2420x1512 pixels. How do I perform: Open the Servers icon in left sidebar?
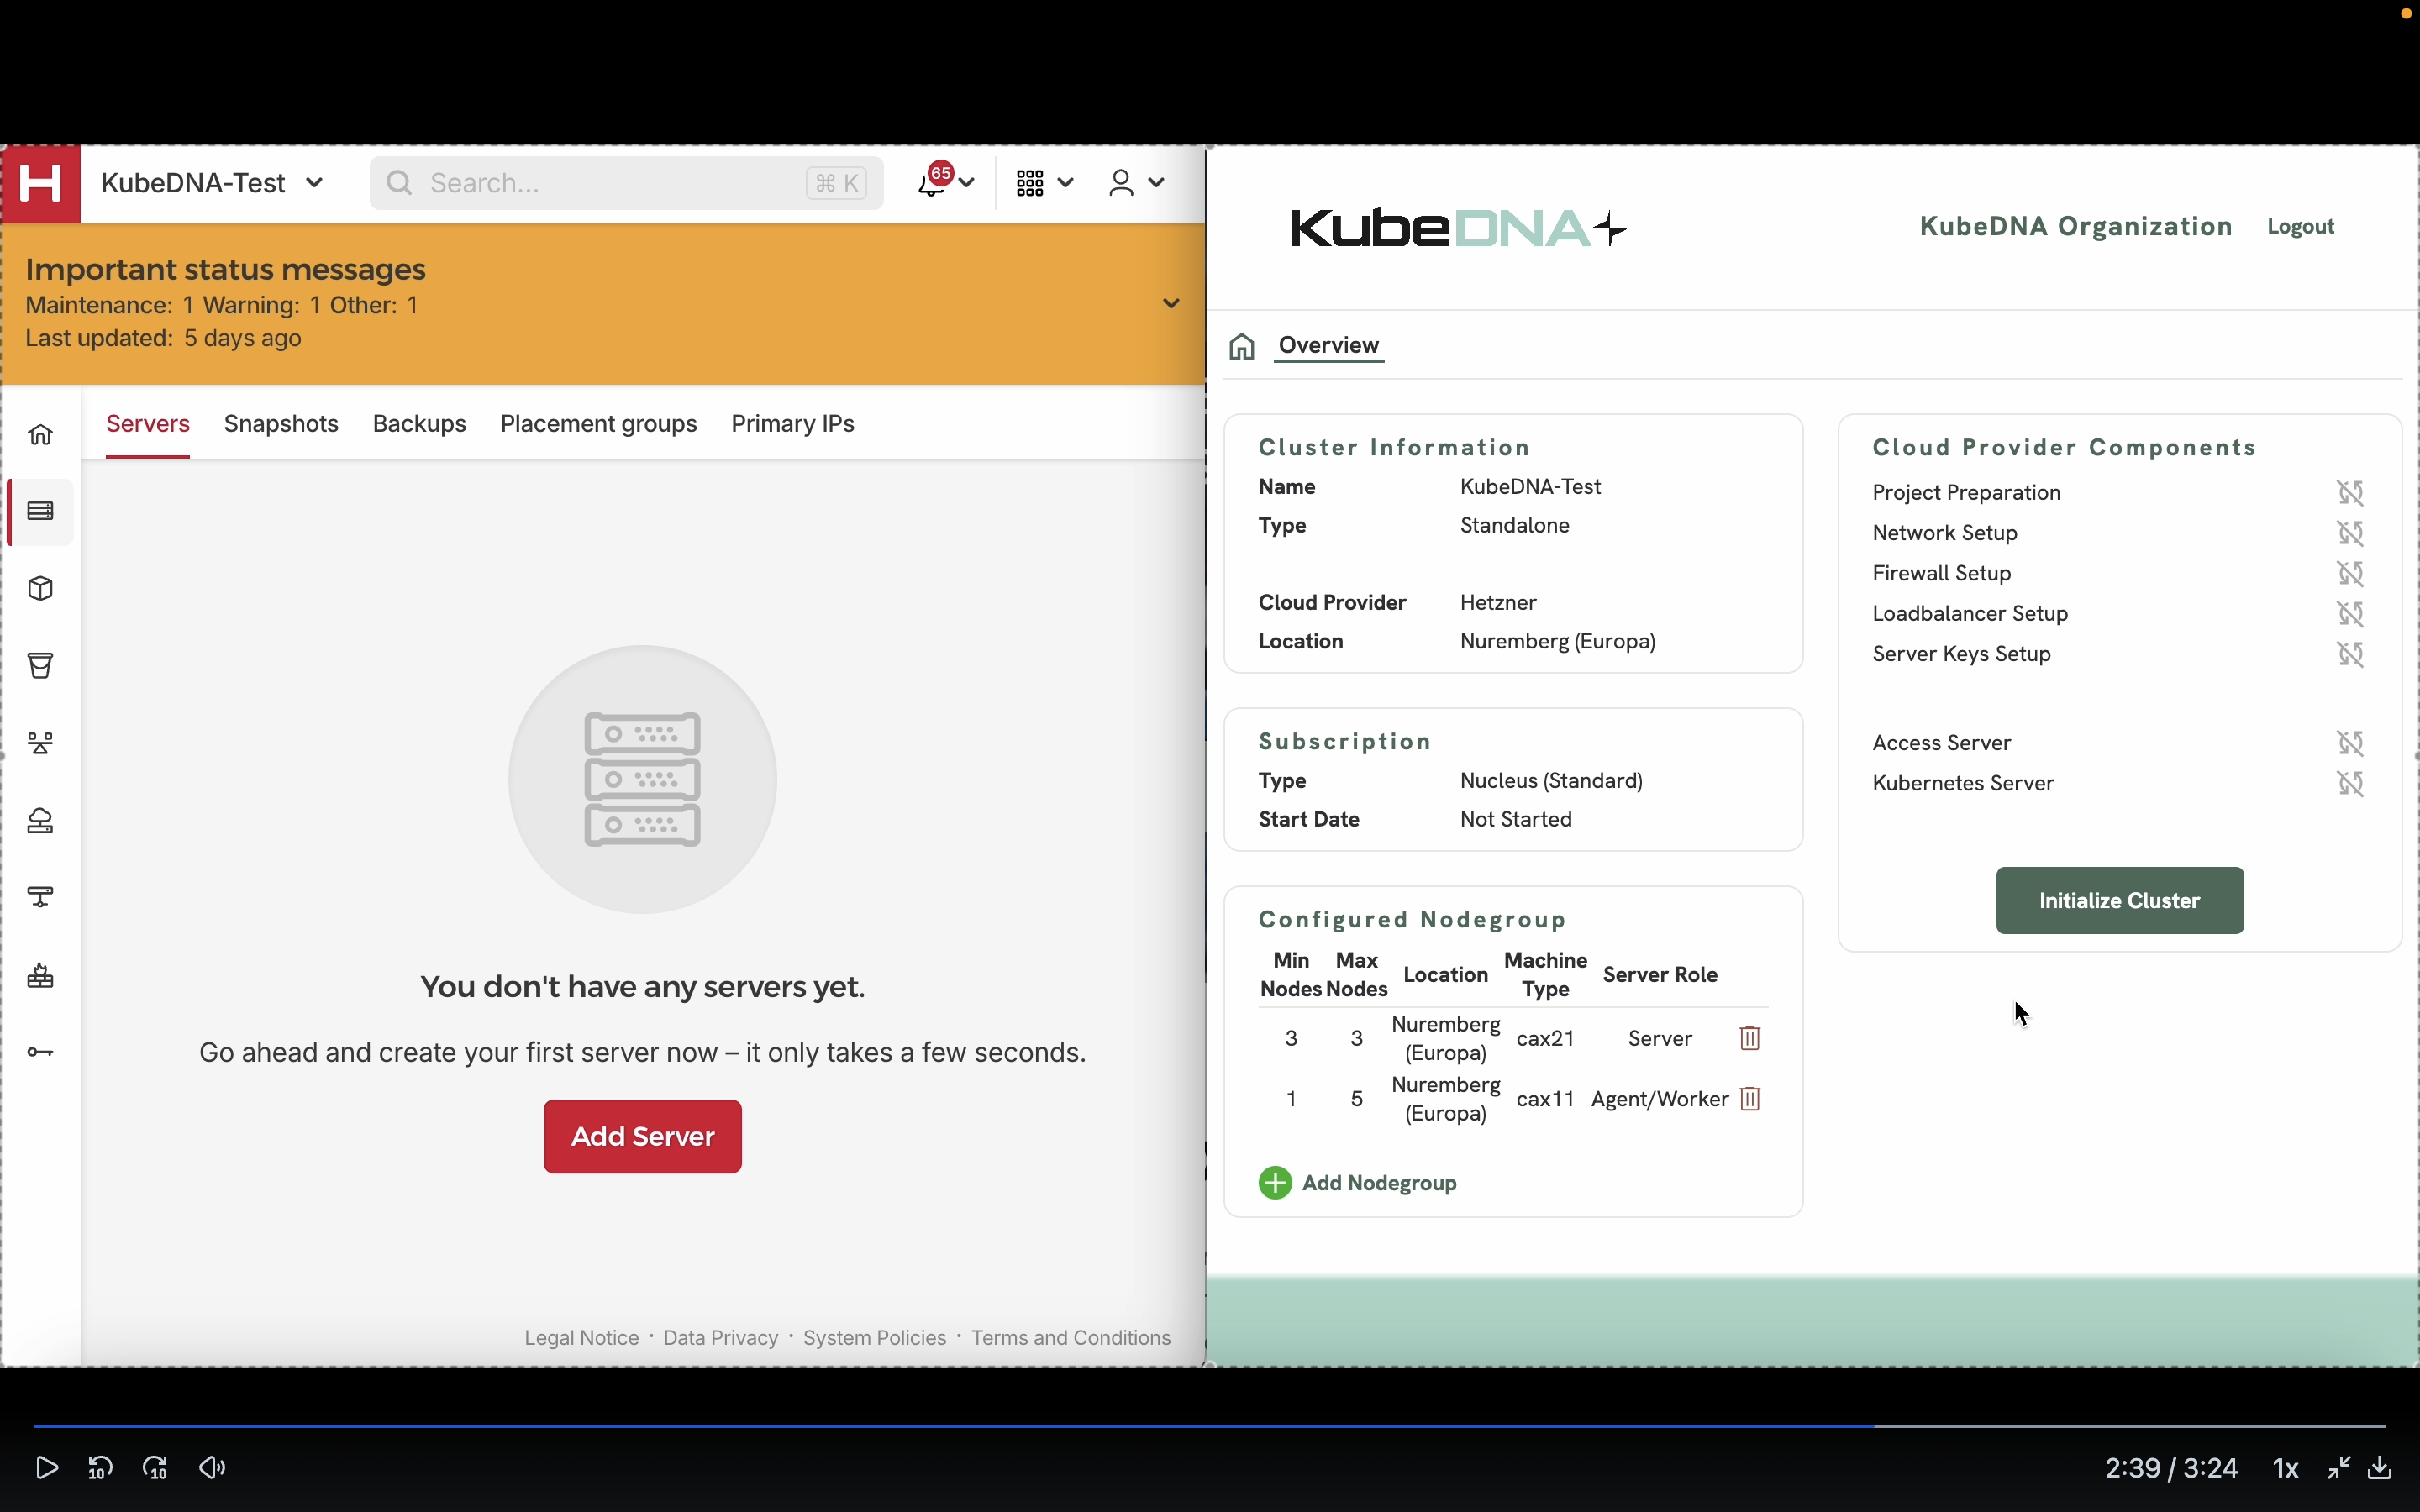coord(40,511)
